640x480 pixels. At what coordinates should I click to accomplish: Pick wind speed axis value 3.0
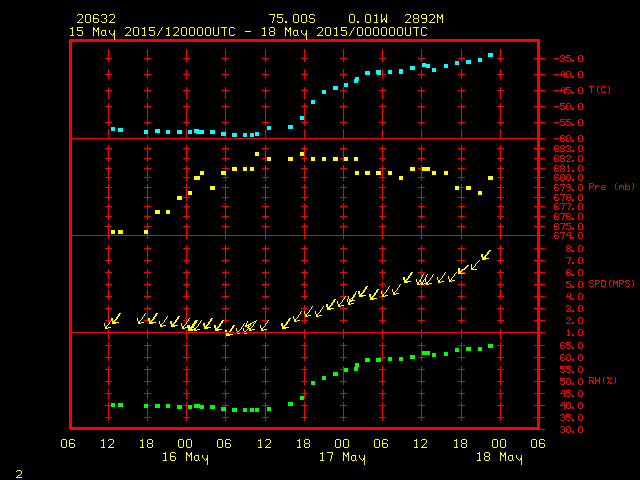tap(575, 309)
